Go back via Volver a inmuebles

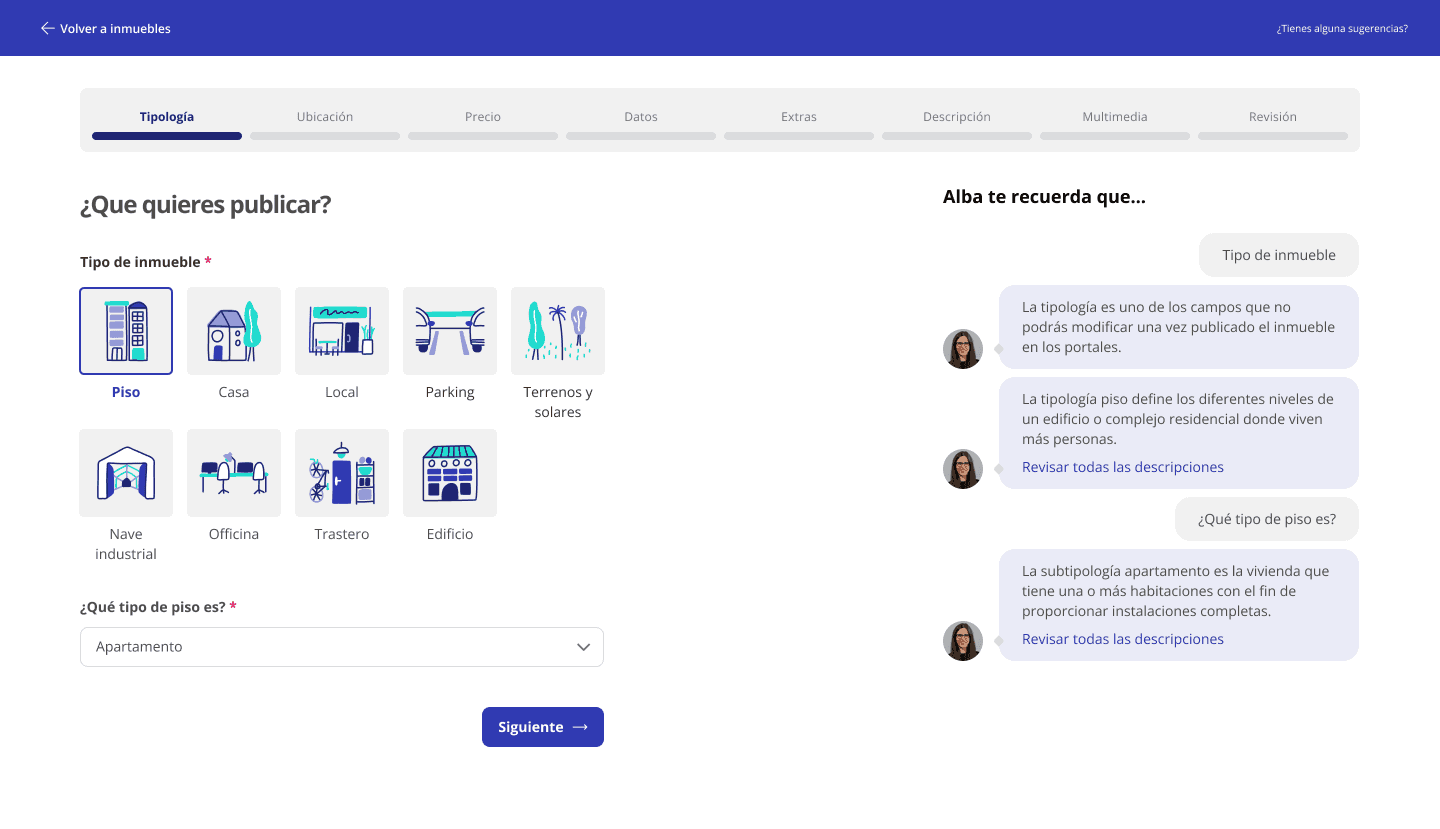tap(105, 29)
